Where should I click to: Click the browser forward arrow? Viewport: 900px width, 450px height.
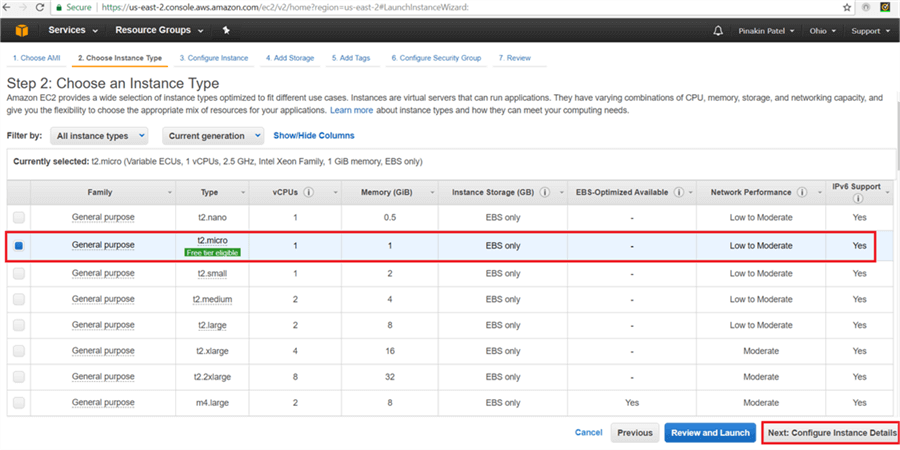click(x=23, y=7)
